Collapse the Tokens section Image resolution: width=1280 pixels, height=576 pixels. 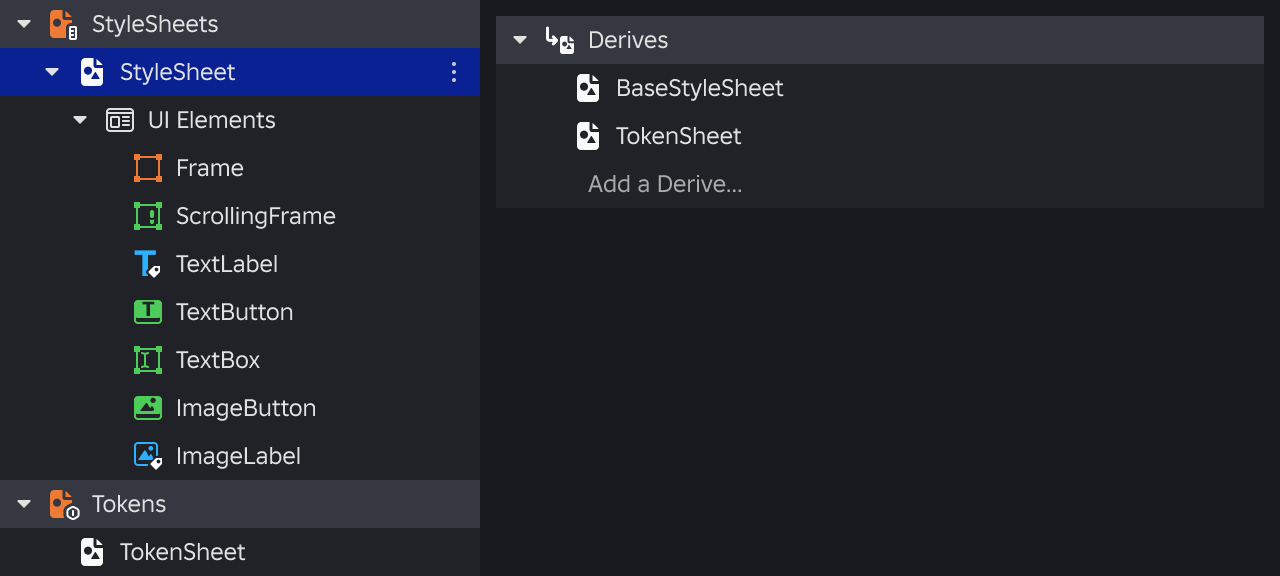[x=24, y=504]
